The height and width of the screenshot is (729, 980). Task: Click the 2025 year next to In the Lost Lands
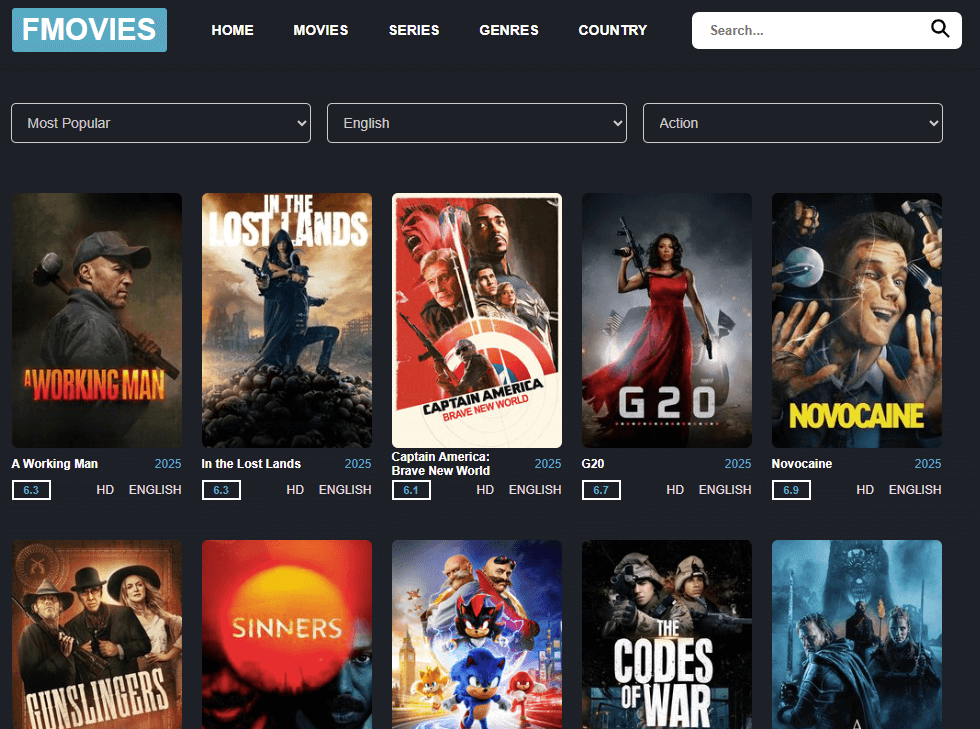click(358, 464)
